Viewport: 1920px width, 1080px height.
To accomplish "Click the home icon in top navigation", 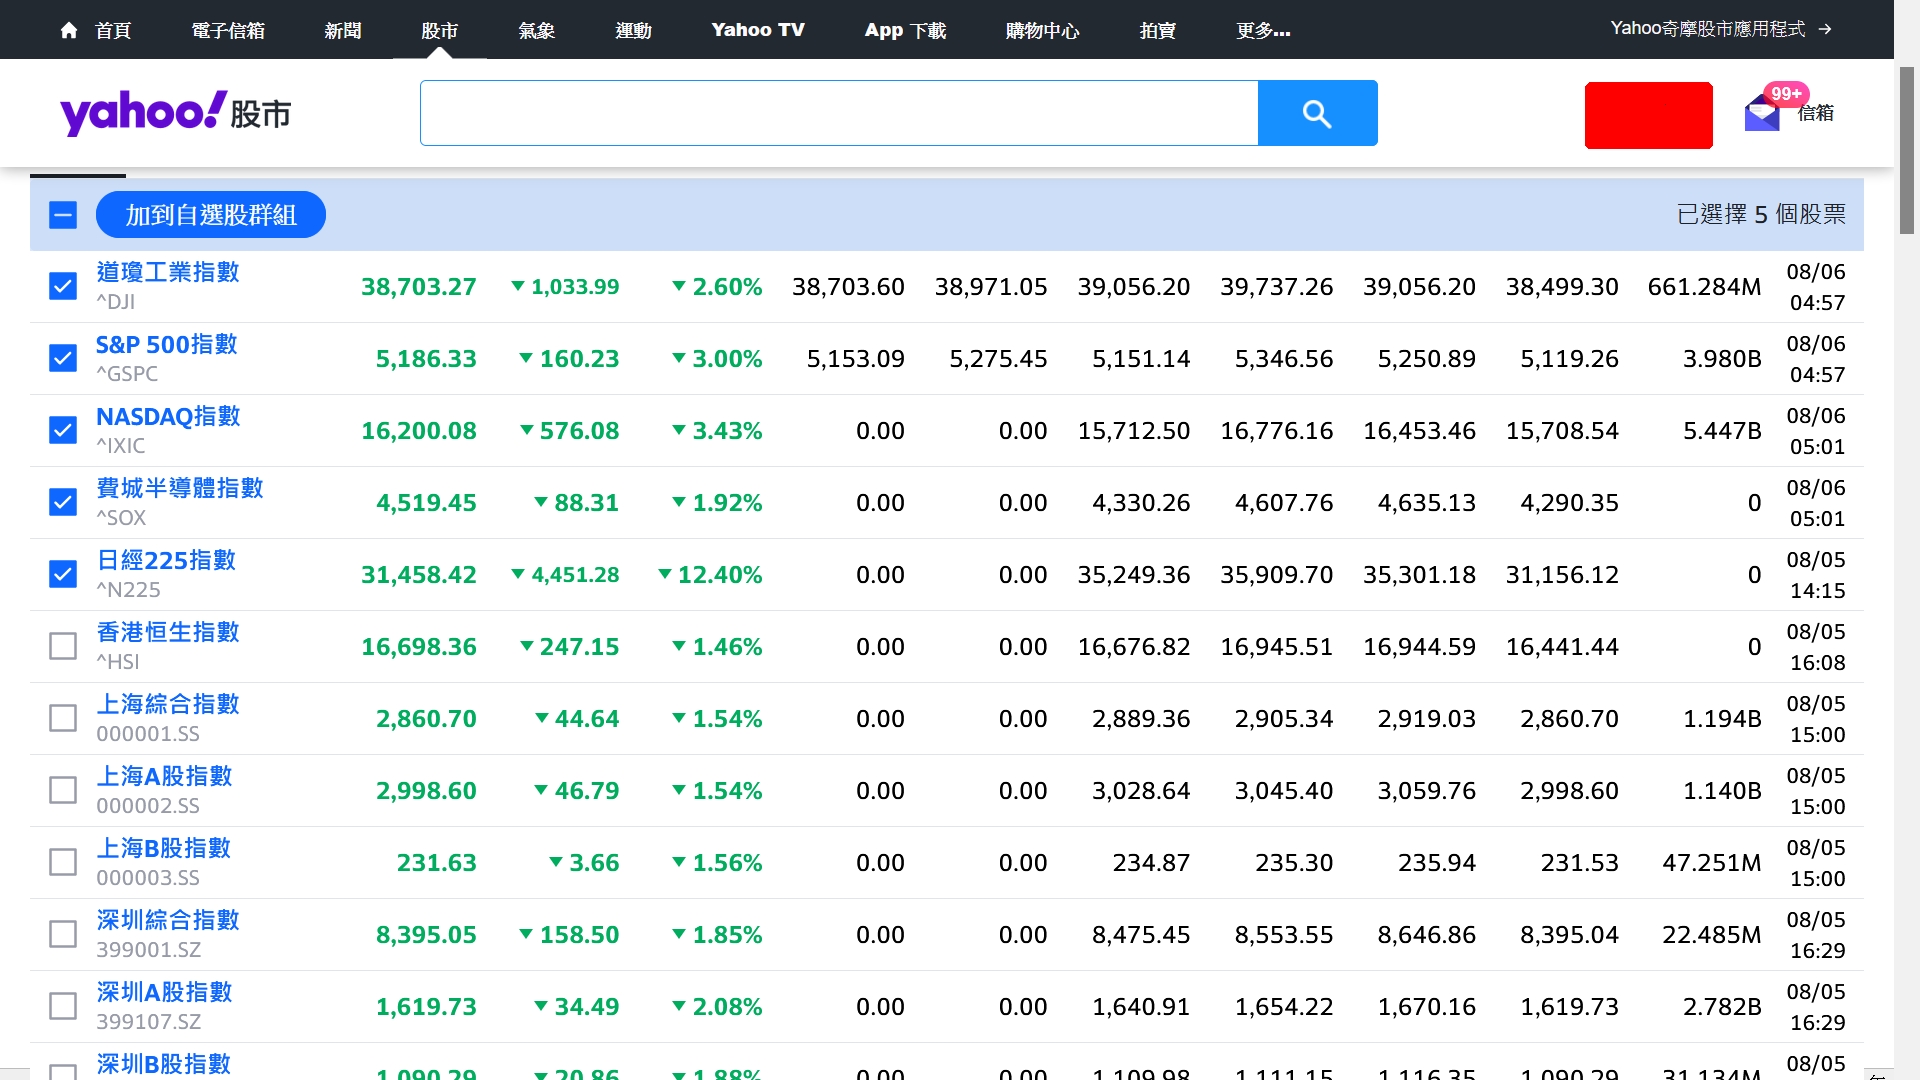I will click(x=69, y=30).
